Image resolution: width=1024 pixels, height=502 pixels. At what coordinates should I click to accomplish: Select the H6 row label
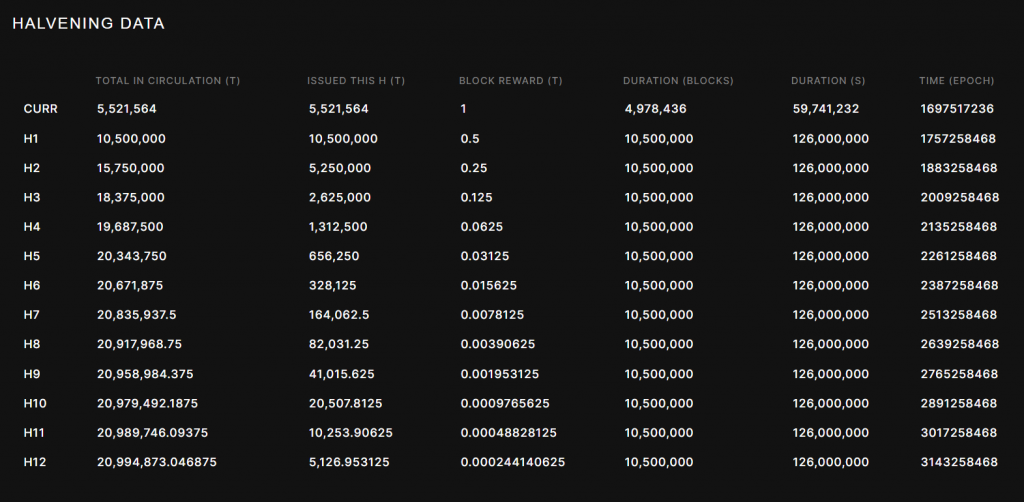(32, 286)
